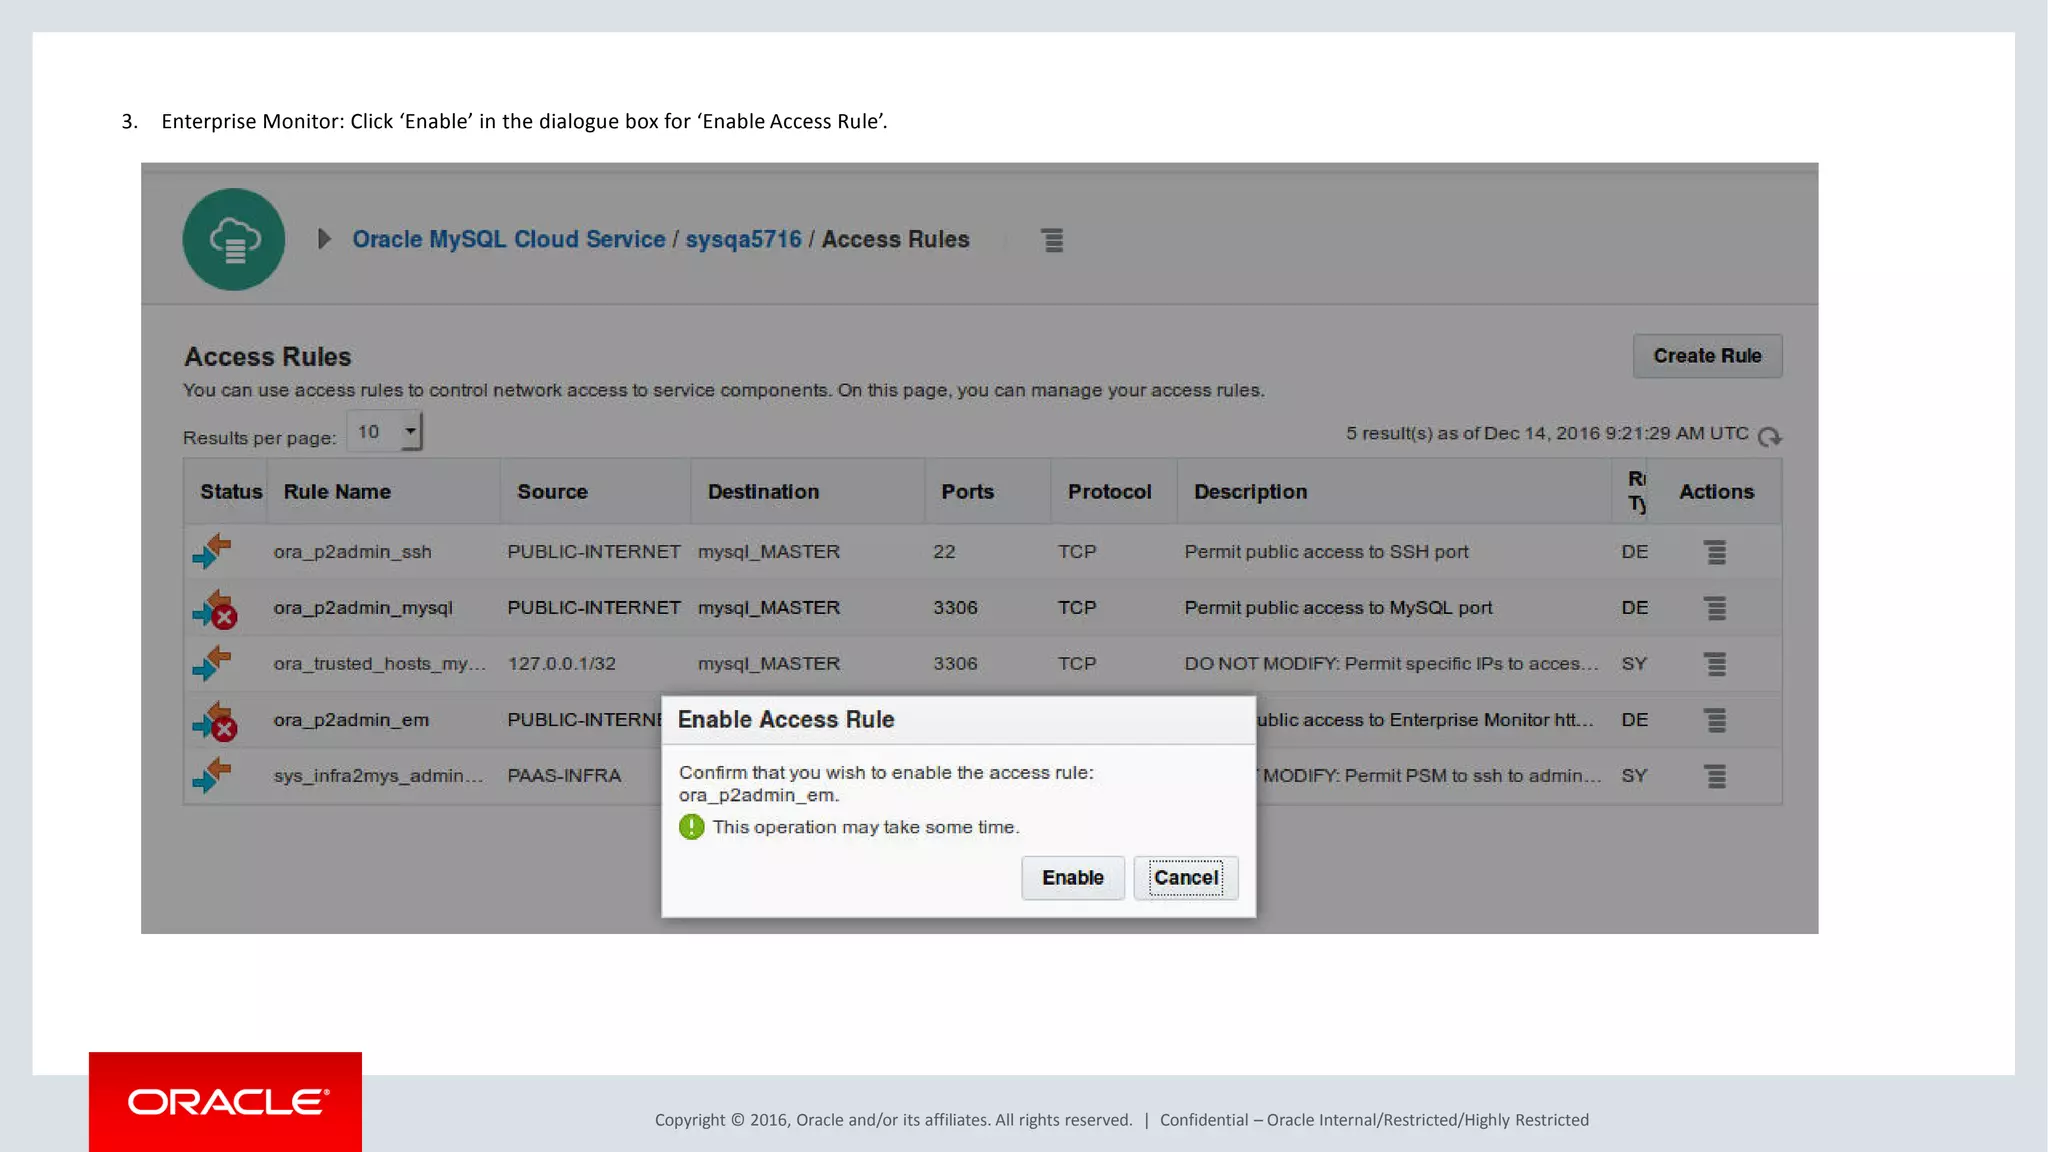Select rule name ora_trusted_hosts_my...
The image size is (2048, 1152).
click(380, 664)
